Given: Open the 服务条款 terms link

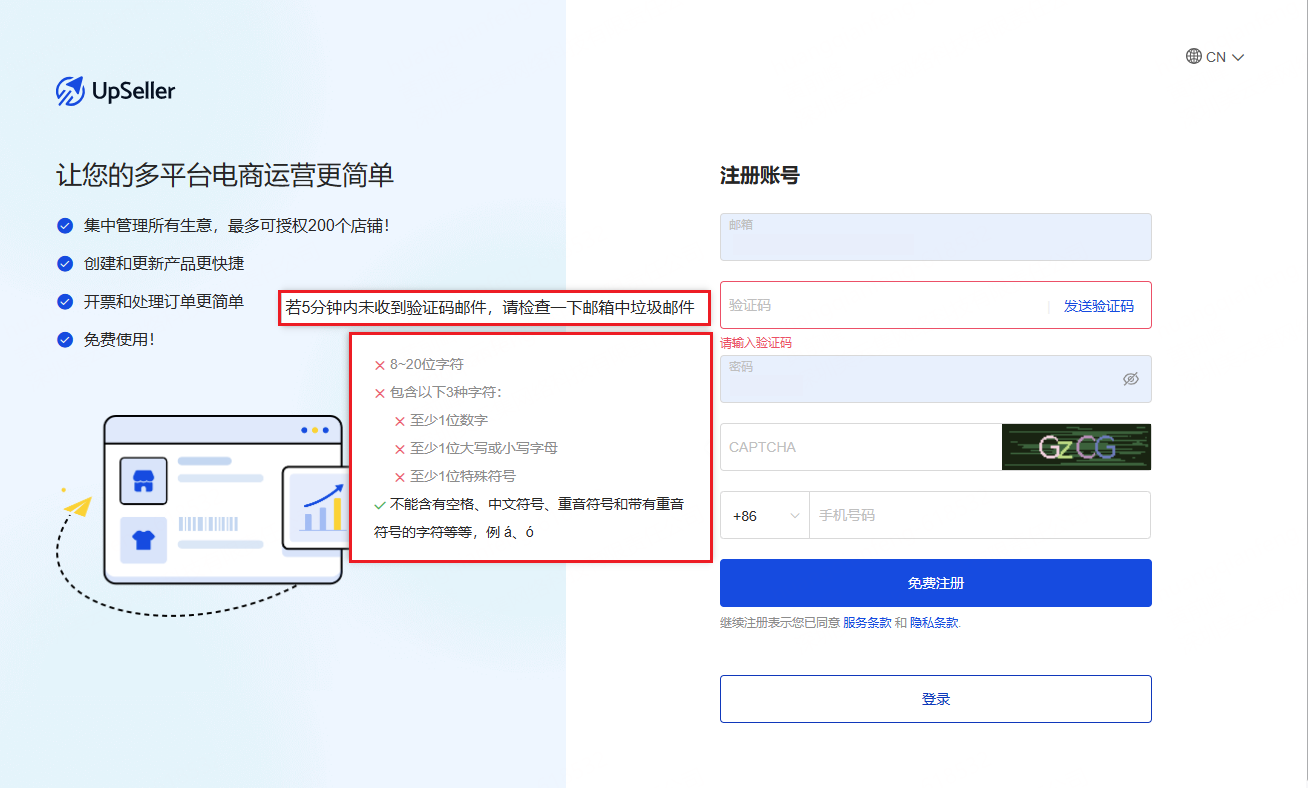Looking at the screenshot, I should 866,623.
